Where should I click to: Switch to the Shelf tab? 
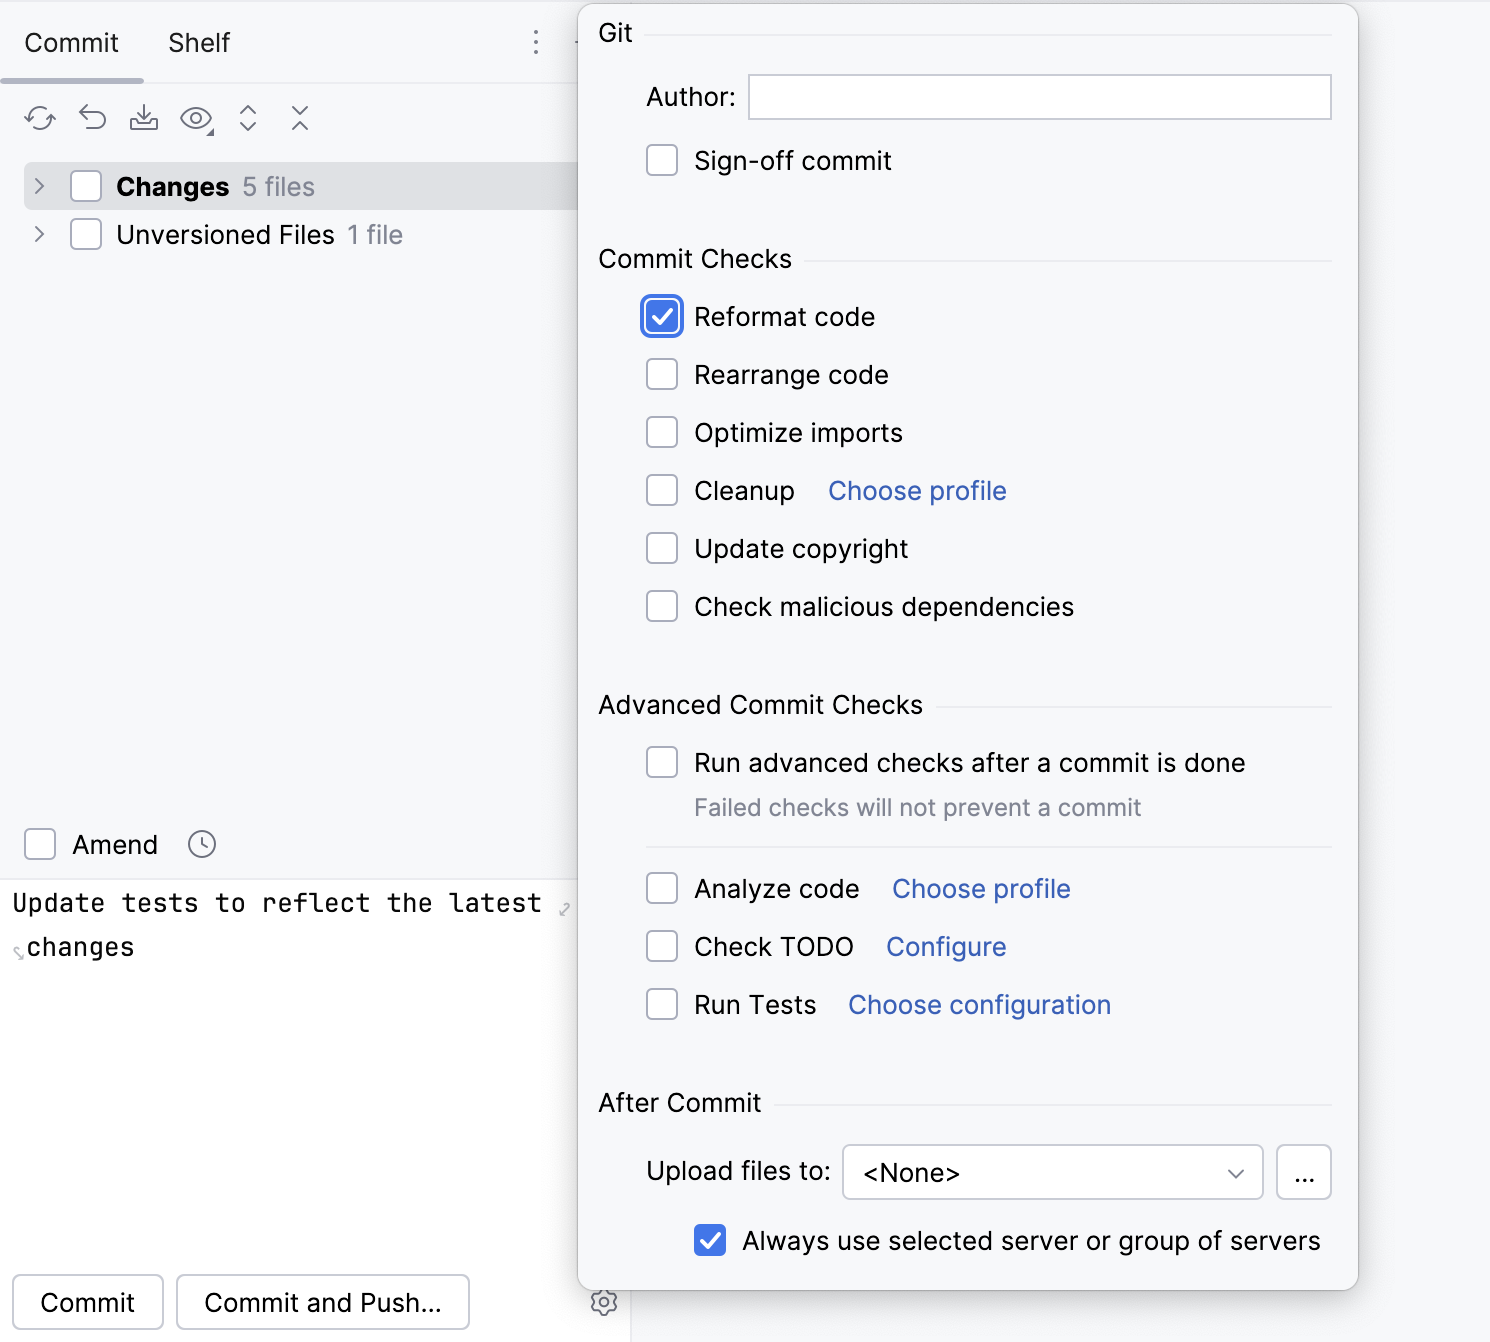pos(198,42)
